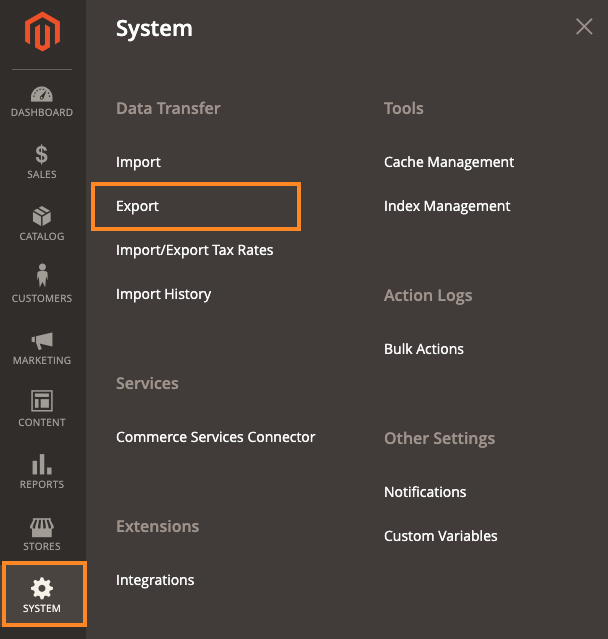
Task: Click the Extensions section heading
Action: coord(157,527)
